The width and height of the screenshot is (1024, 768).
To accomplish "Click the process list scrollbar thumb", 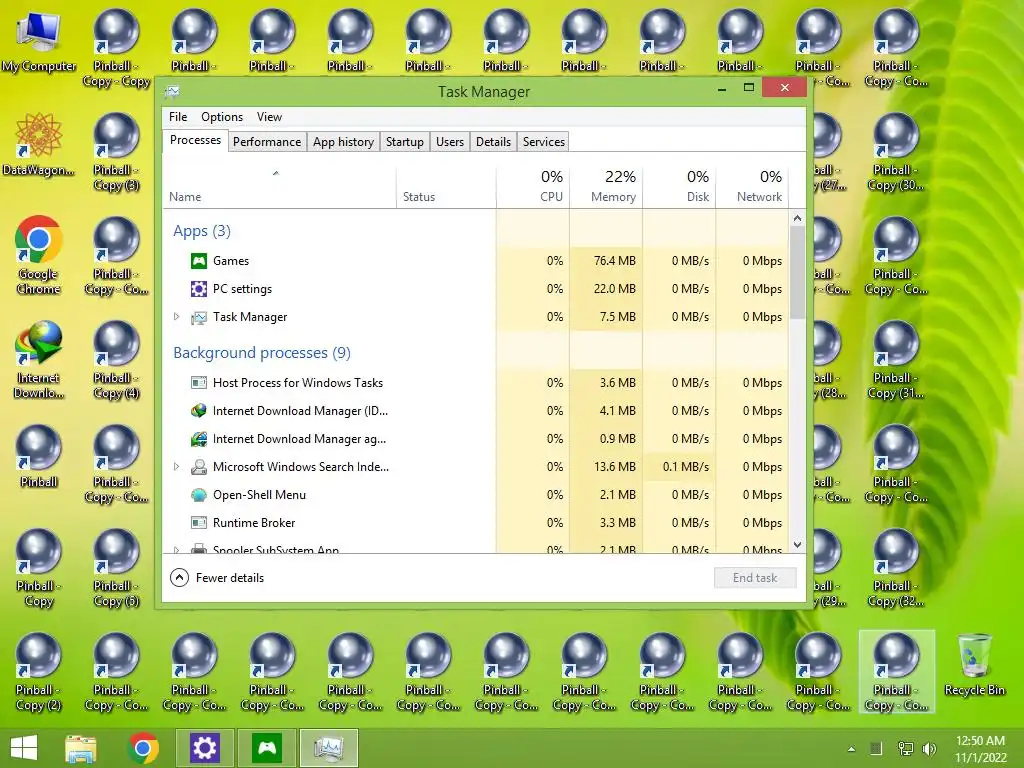I will tap(797, 273).
